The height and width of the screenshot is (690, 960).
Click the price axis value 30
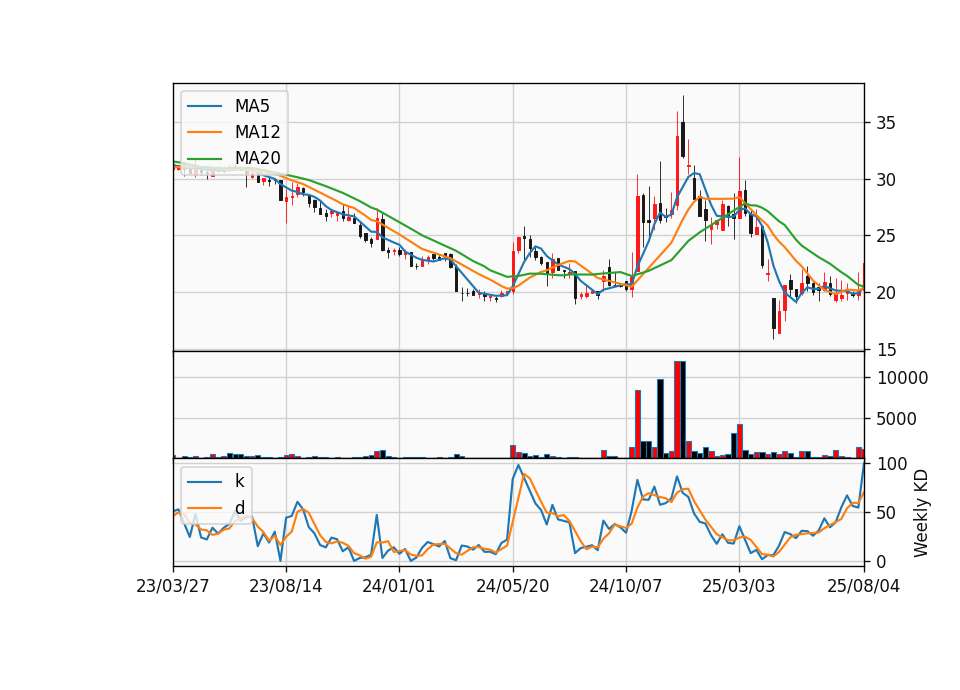click(x=886, y=180)
